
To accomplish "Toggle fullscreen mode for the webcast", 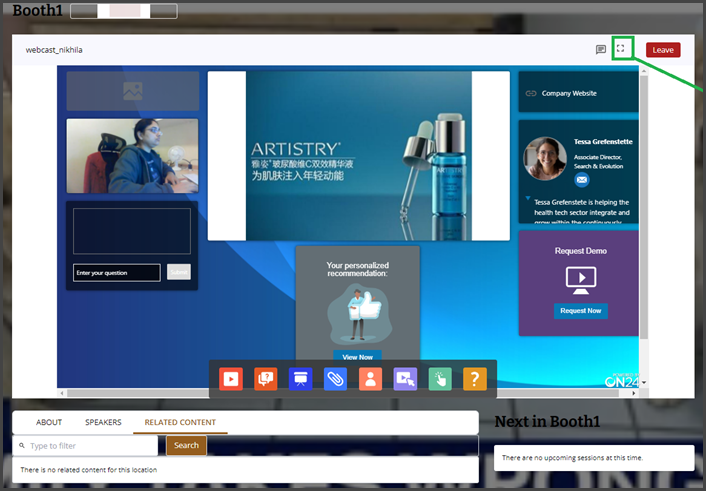I will 620,48.
